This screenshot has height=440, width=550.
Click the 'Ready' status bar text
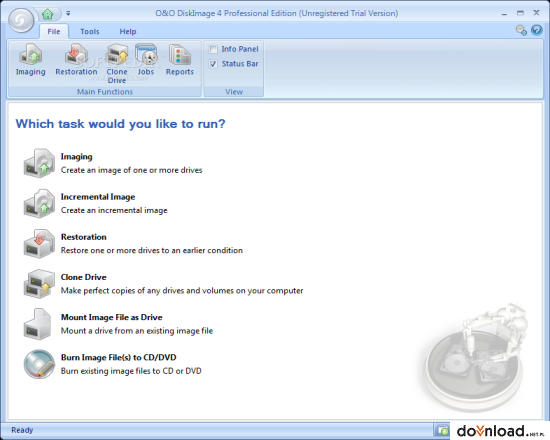(22, 430)
